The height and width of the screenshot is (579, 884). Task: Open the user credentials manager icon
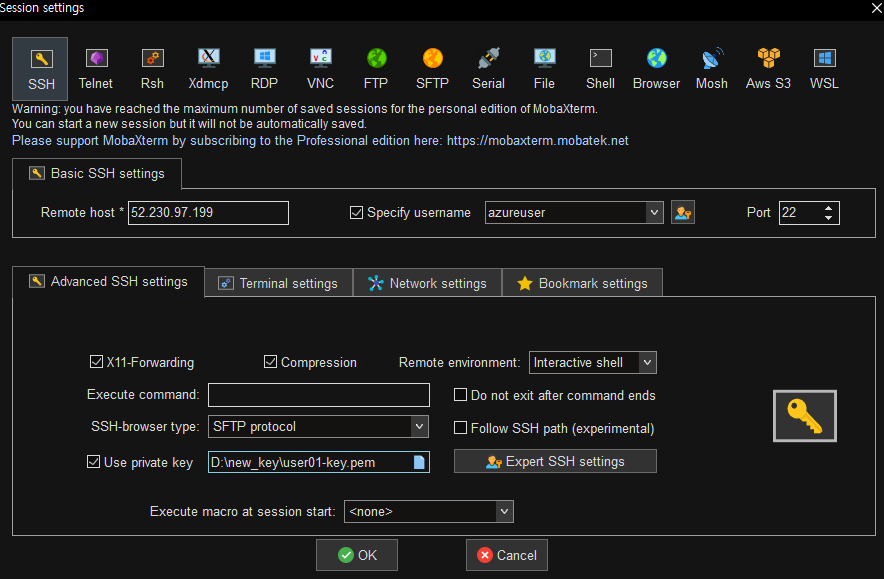coord(683,213)
